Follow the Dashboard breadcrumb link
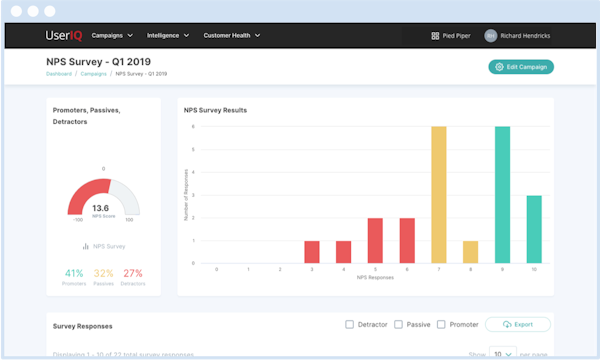The image size is (600, 360). pos(59,74)
